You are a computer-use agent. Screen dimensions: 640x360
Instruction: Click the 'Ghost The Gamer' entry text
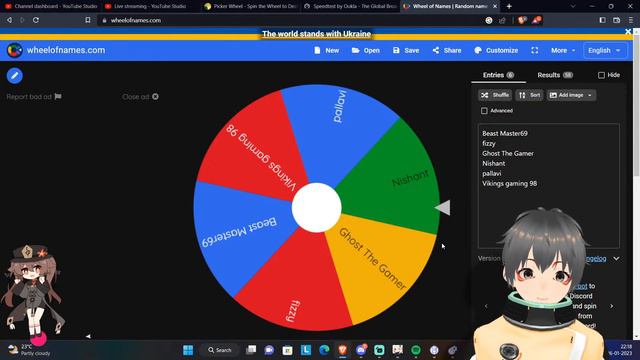click(x=508, y=153)
